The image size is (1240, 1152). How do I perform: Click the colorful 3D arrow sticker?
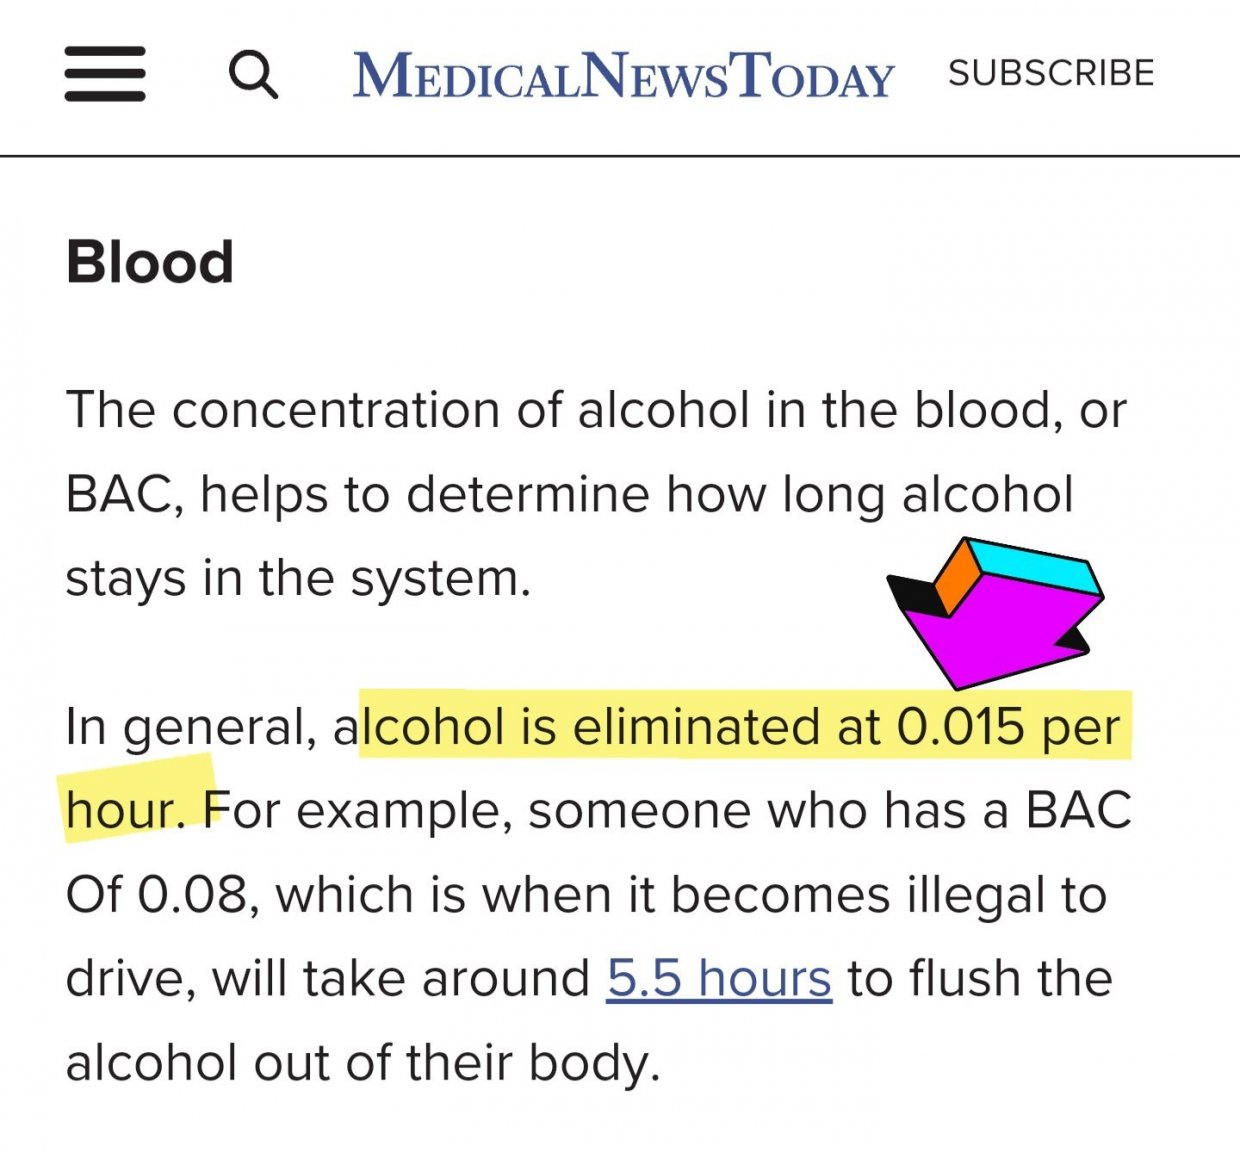coord(996,613)
